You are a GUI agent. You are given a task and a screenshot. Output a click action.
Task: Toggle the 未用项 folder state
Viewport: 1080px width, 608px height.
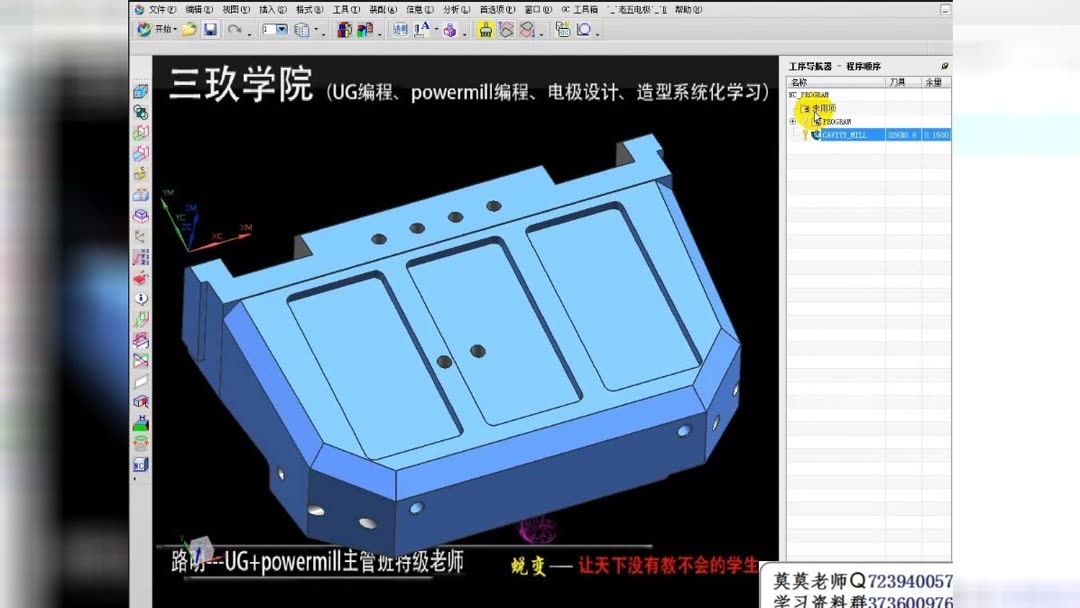coord(804,107)
